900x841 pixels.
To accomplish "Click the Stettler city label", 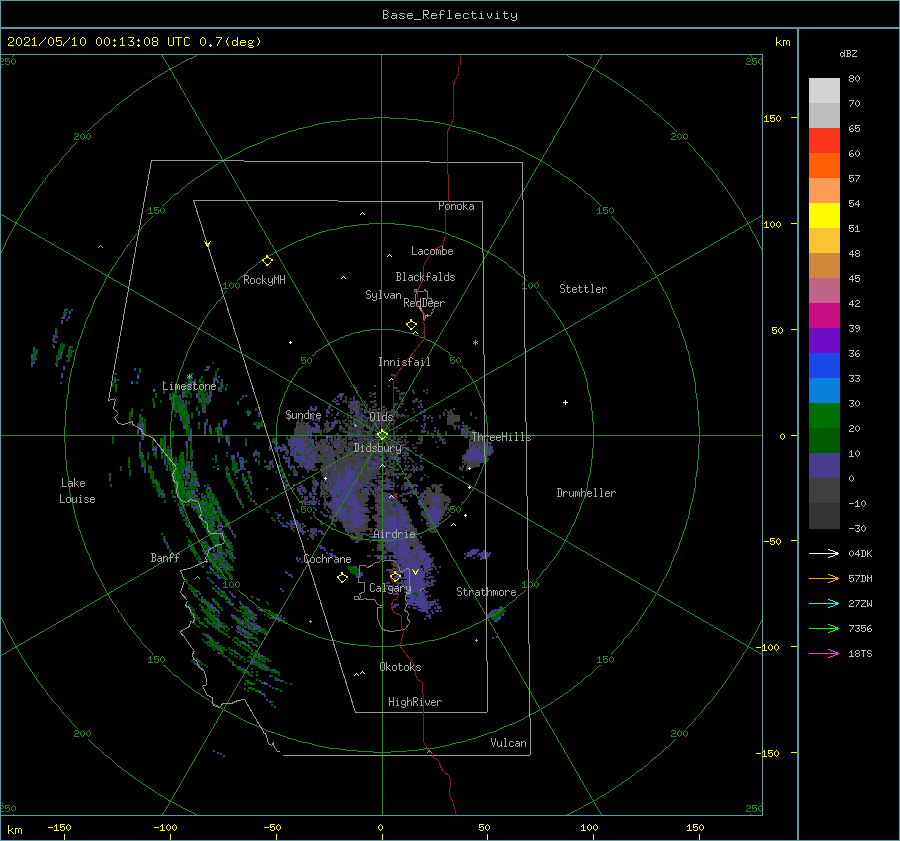I will [583, 289].
